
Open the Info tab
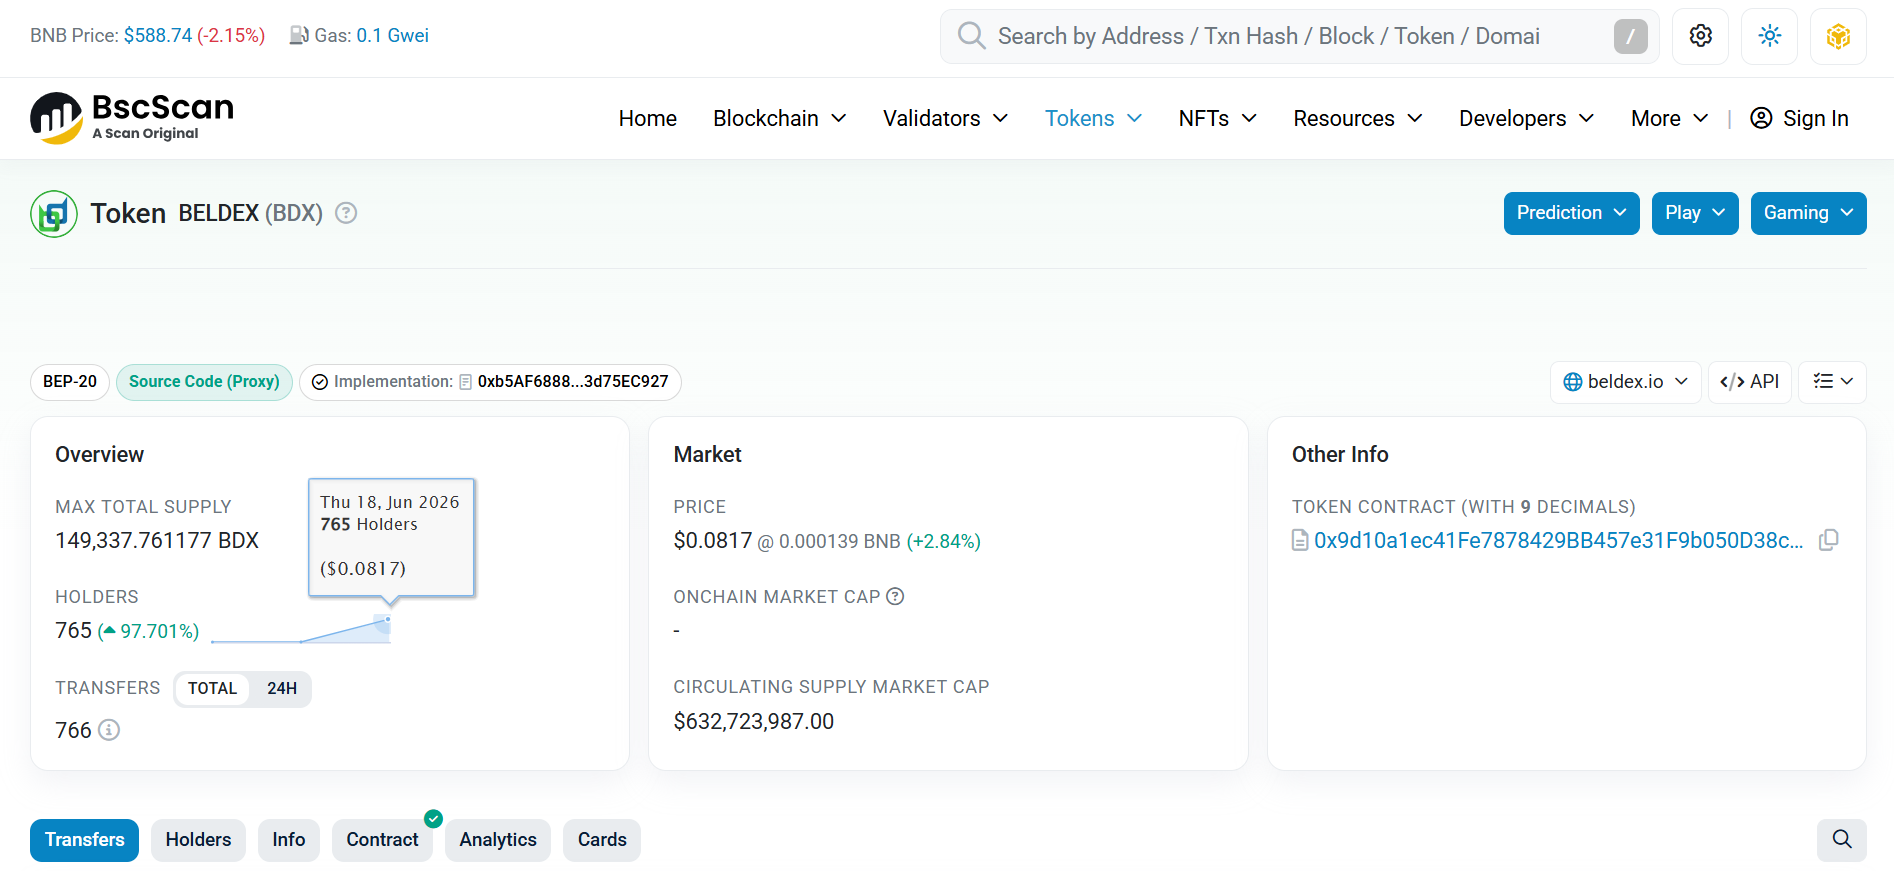(x=289, y=840)
